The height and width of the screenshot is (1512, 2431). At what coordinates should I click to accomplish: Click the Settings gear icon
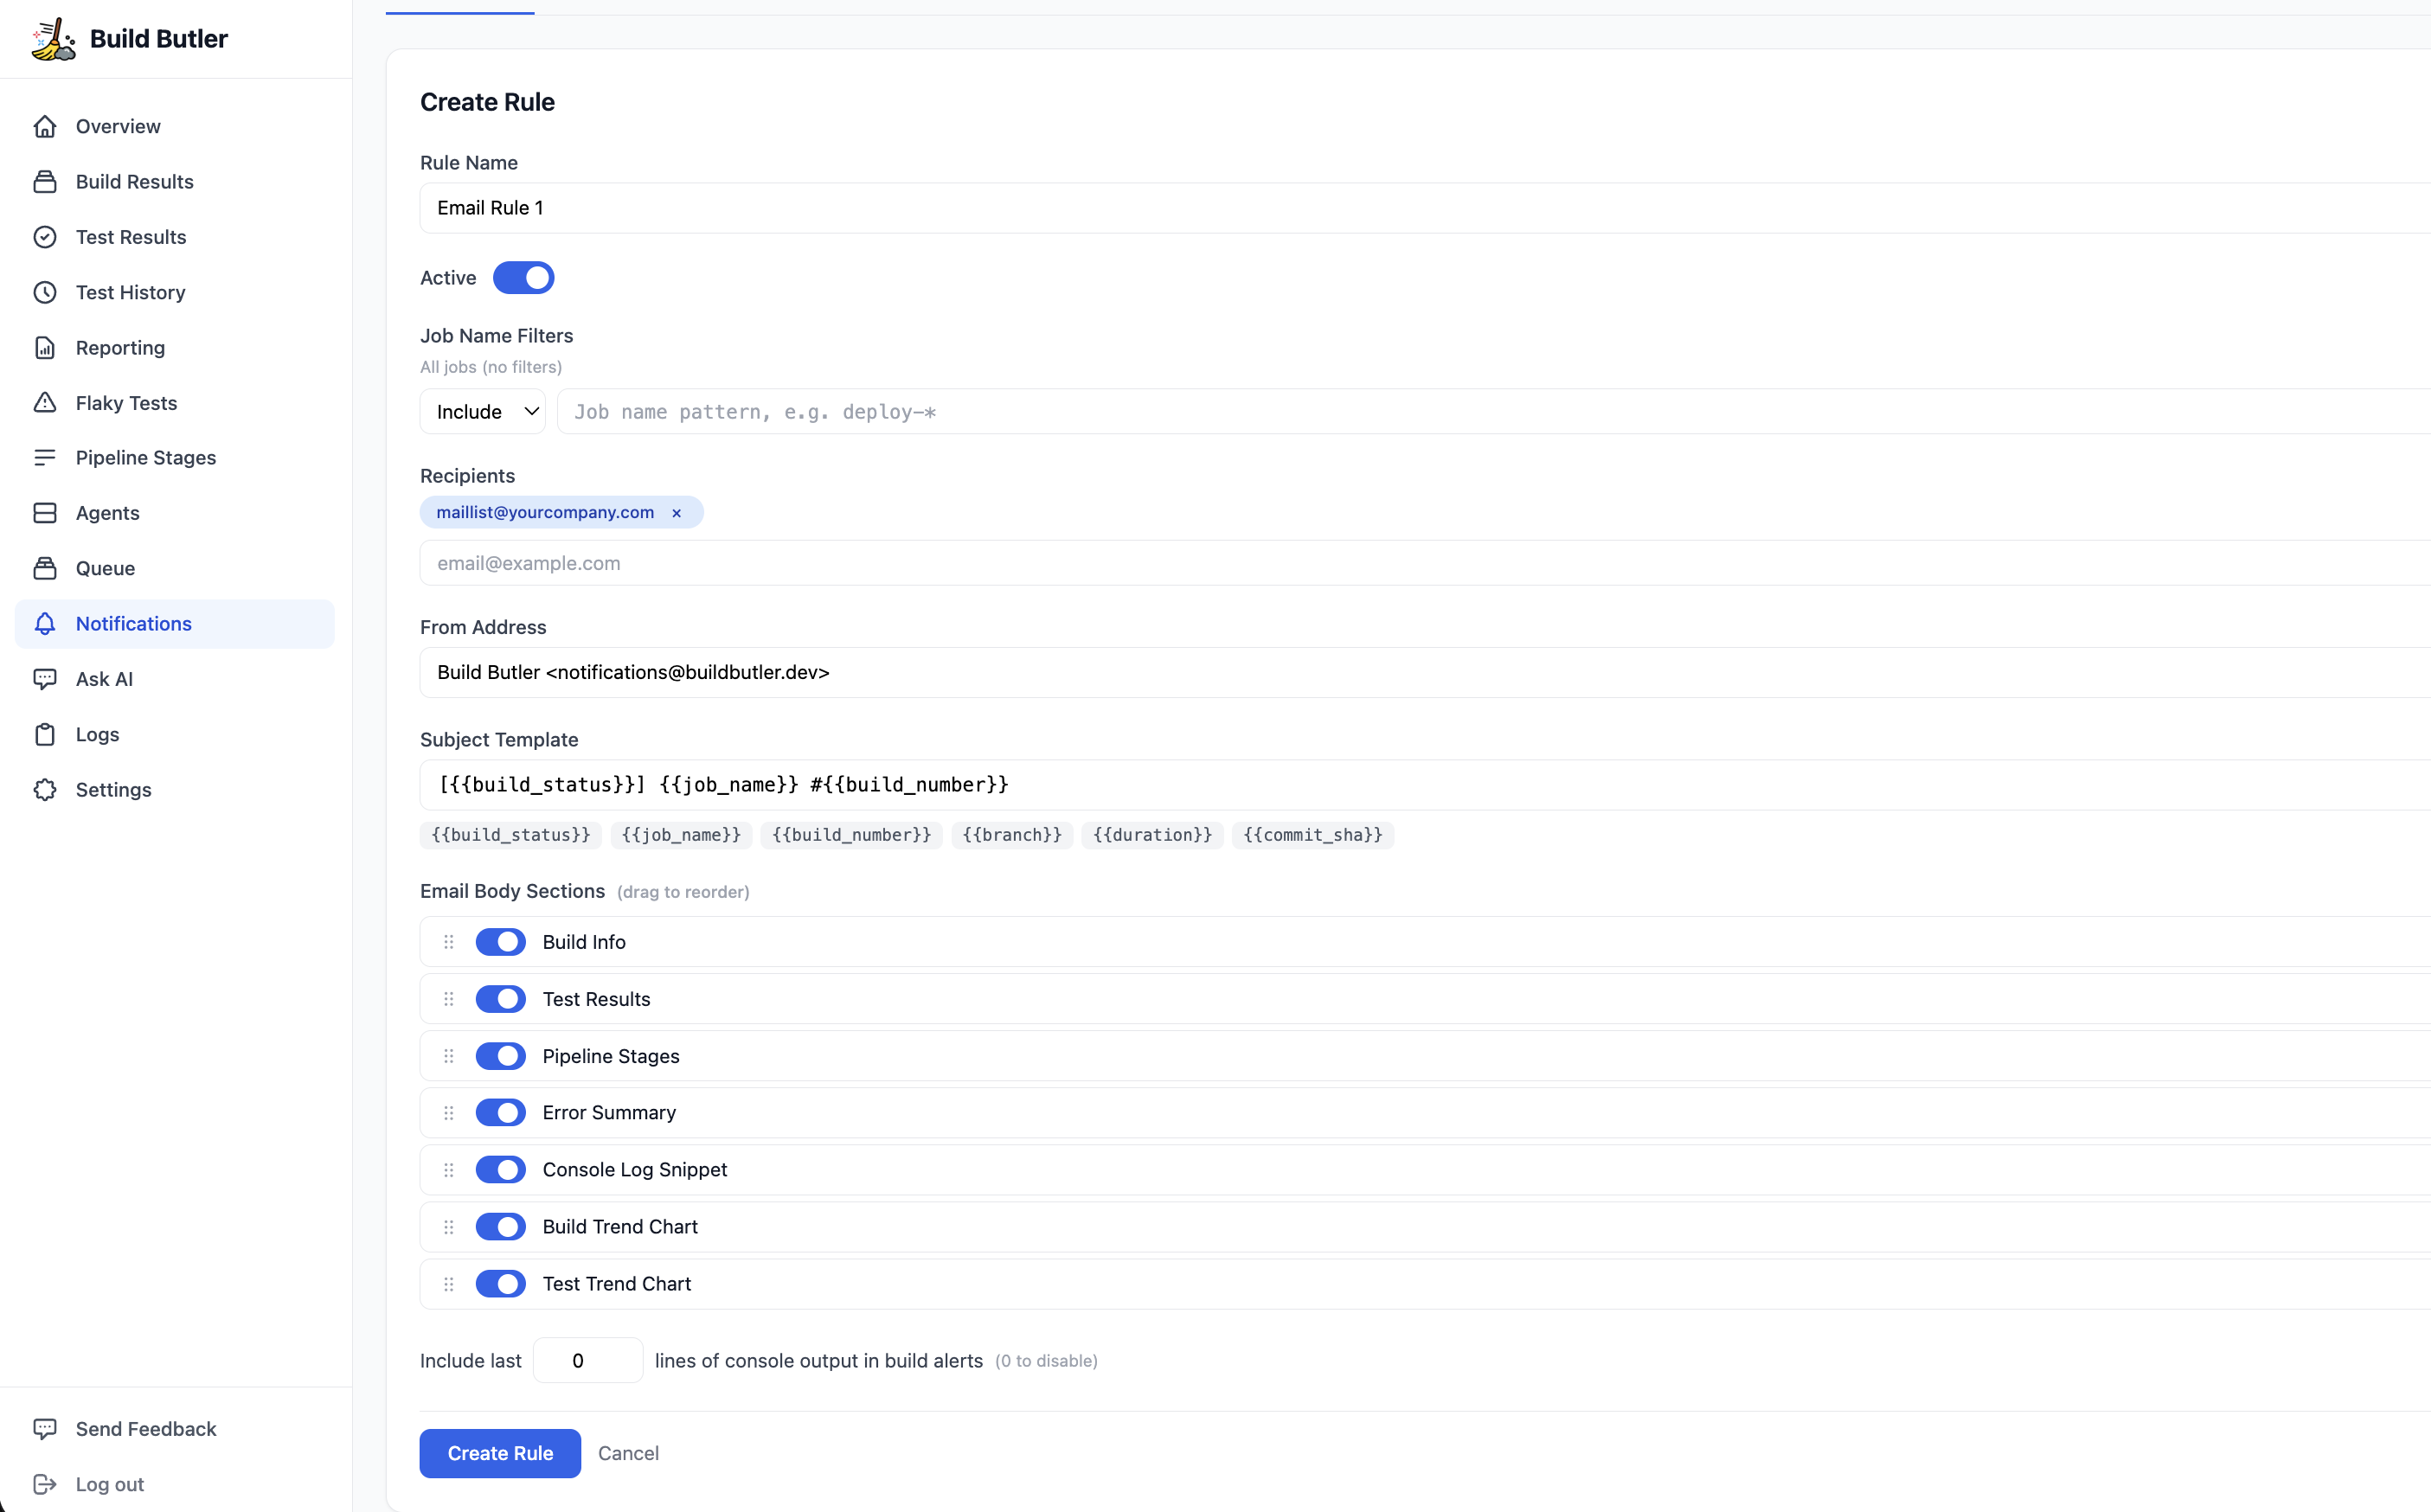click(45, 790)
